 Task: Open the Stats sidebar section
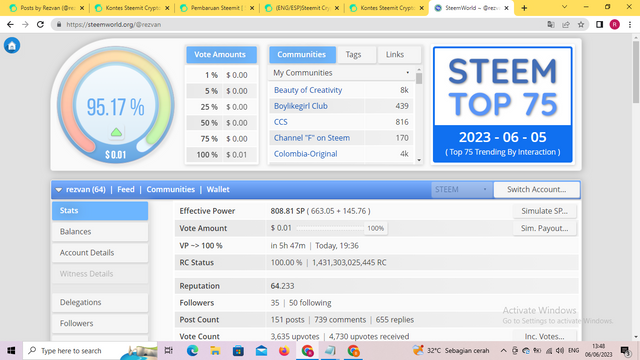pos(100,211)
